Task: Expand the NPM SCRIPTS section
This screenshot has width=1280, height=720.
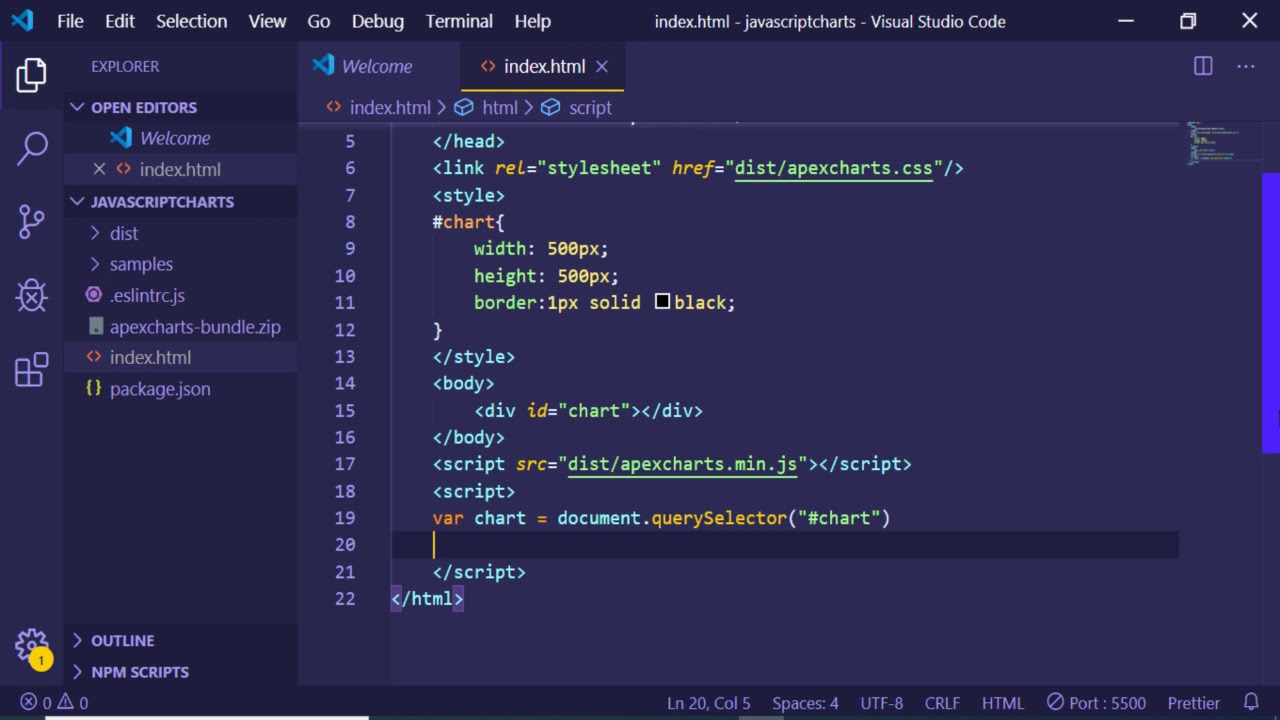Action: [x=139, y=672]
